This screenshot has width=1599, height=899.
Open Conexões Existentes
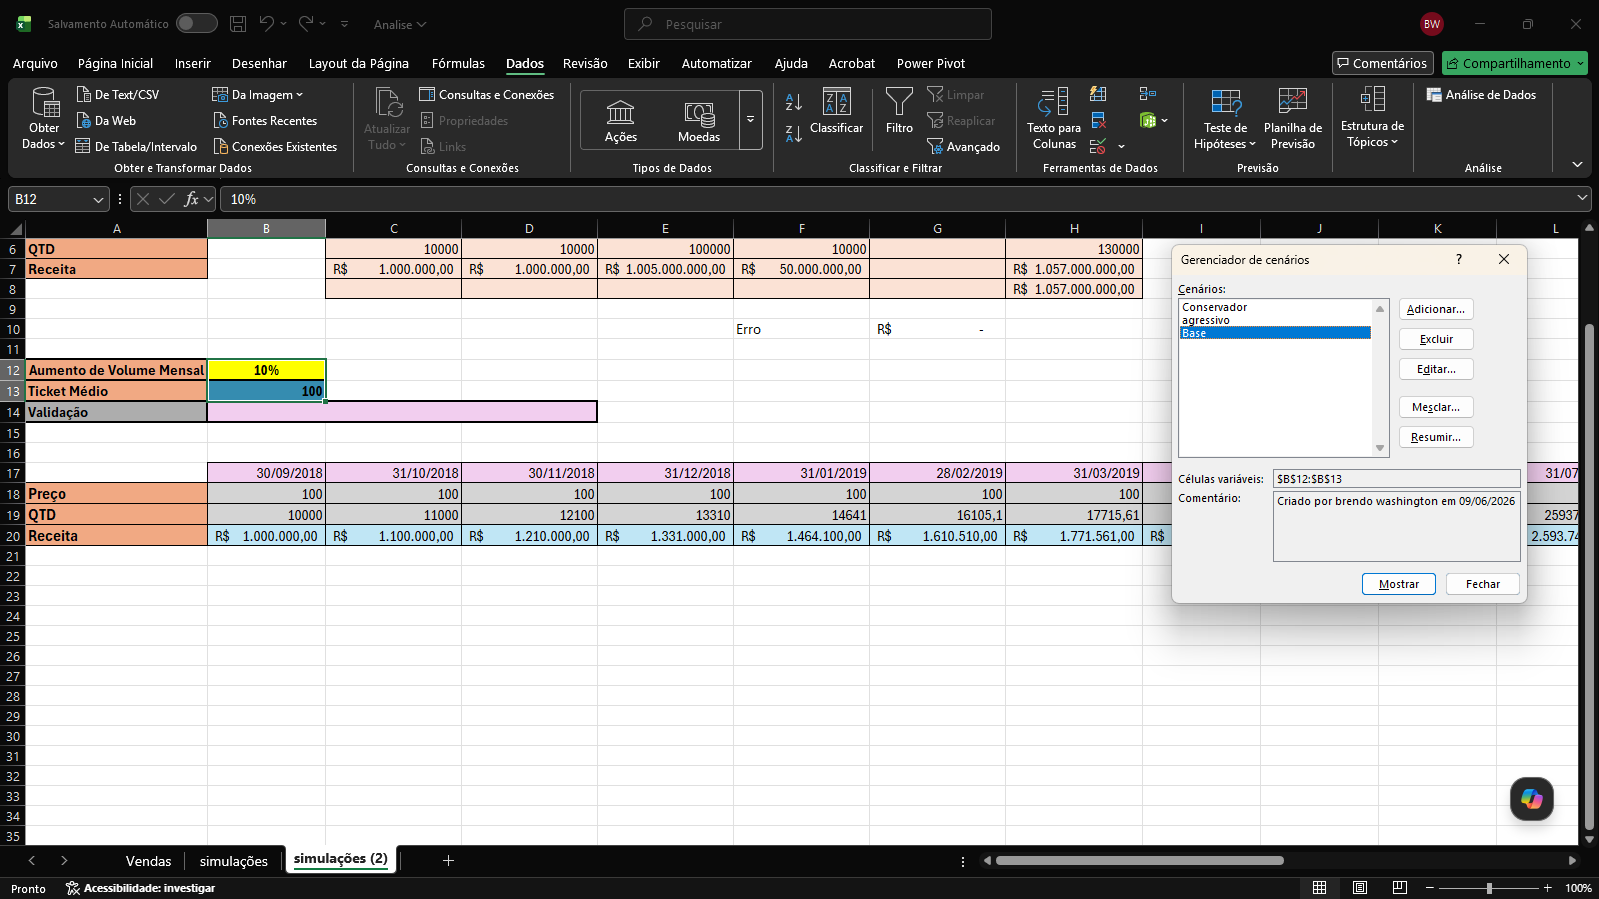click(x=275, y=146)
